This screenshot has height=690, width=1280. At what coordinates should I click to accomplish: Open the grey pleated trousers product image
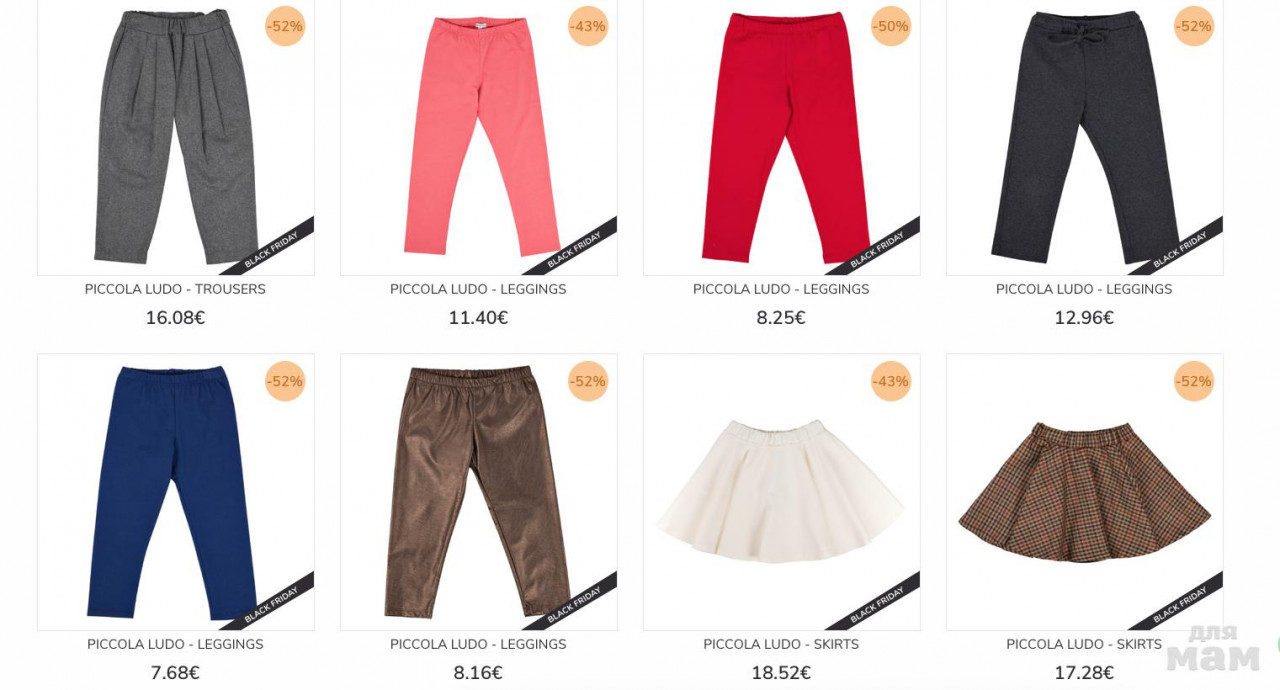(x=175, y=137)
